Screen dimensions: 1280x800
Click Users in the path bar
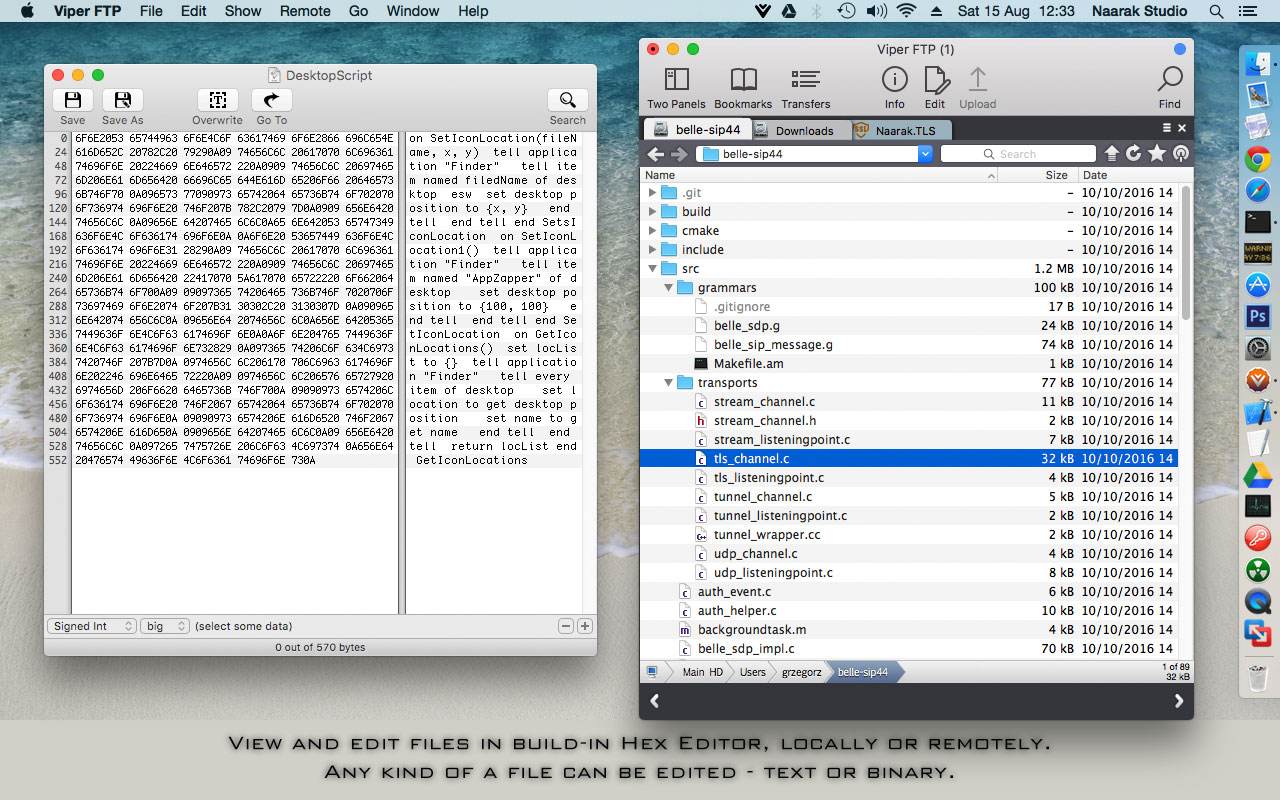click(x=753, y=672)
